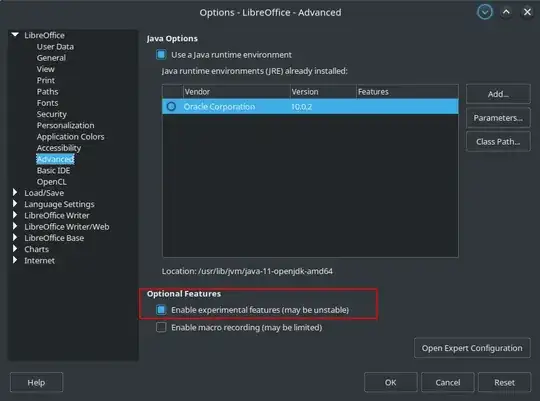Click the Add... button for JRE

(x=498, y=94)
